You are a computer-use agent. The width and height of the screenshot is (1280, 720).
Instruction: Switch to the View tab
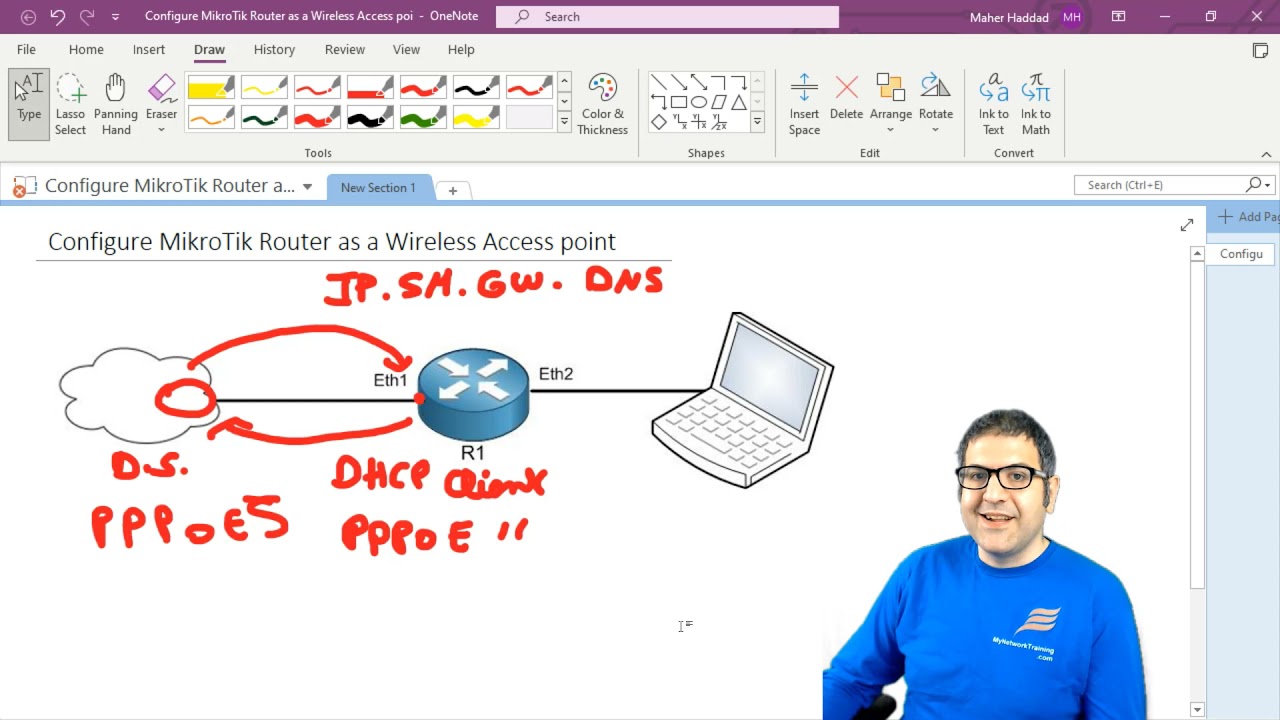[406, 50]
